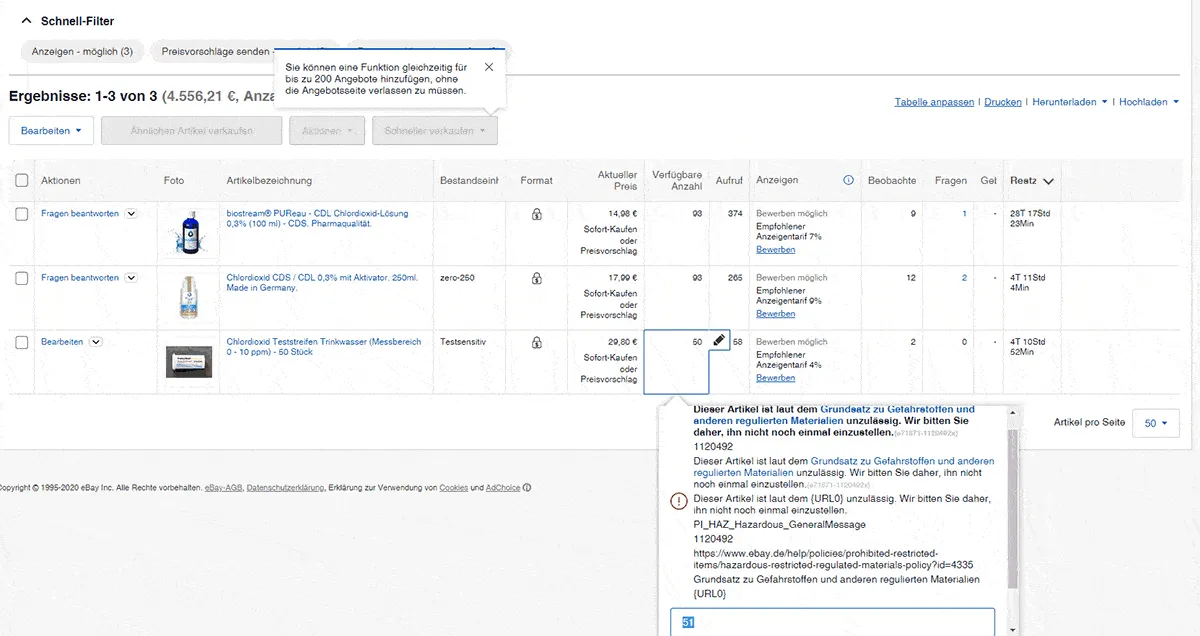Click the disabled Ähnlichen Artikel verkaufen button
The width and height of the screenshot is (1200, 636).
click(x=192, y=131)
